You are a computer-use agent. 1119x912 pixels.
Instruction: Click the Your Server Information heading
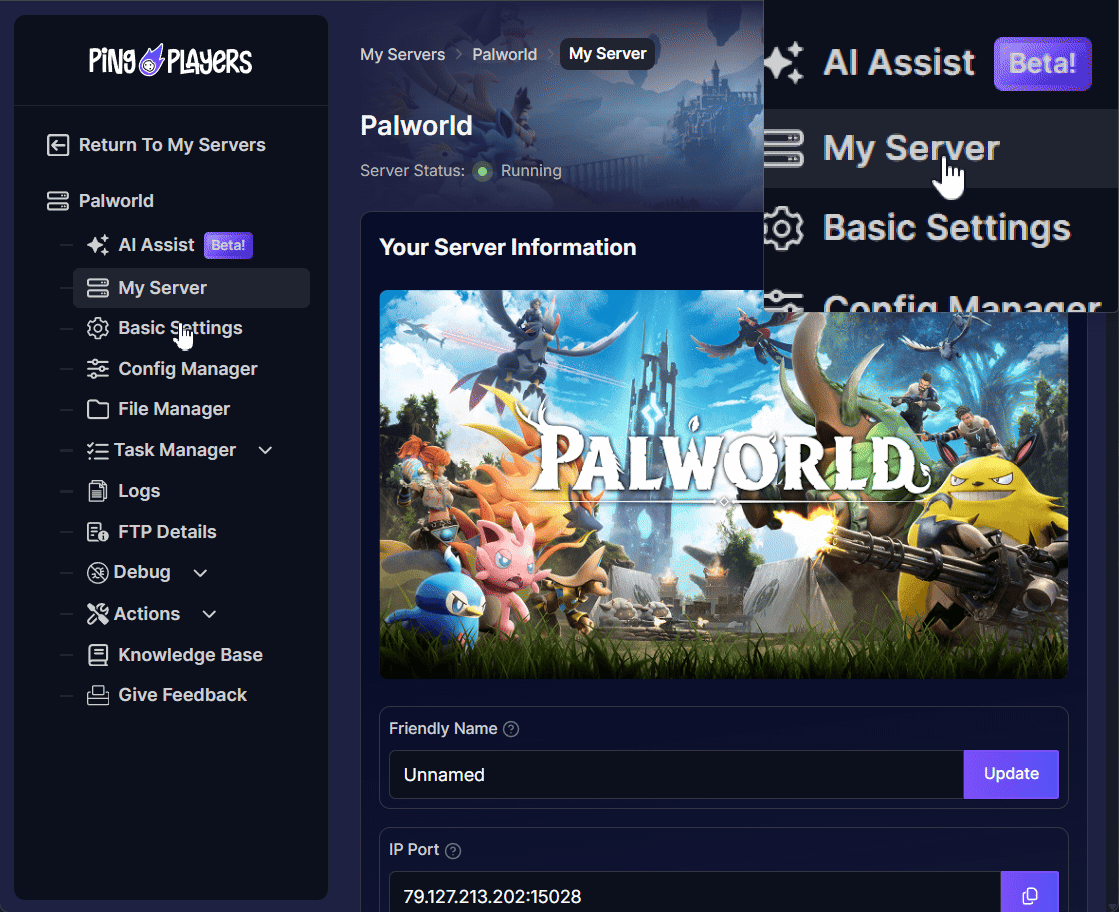(x=508, y=247)
